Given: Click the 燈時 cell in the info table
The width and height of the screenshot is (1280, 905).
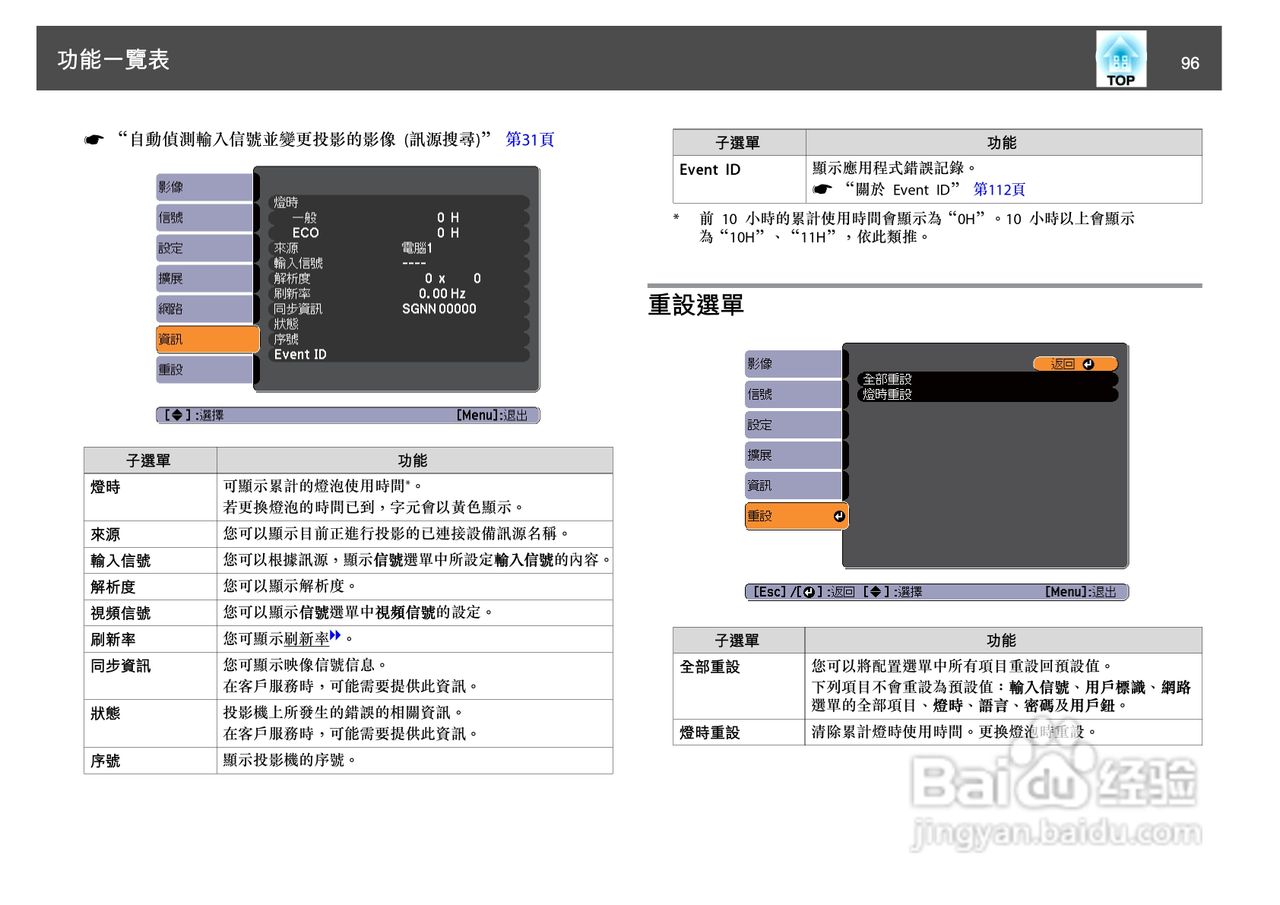Looking at the screenshot, I should (x=150, y=497).
